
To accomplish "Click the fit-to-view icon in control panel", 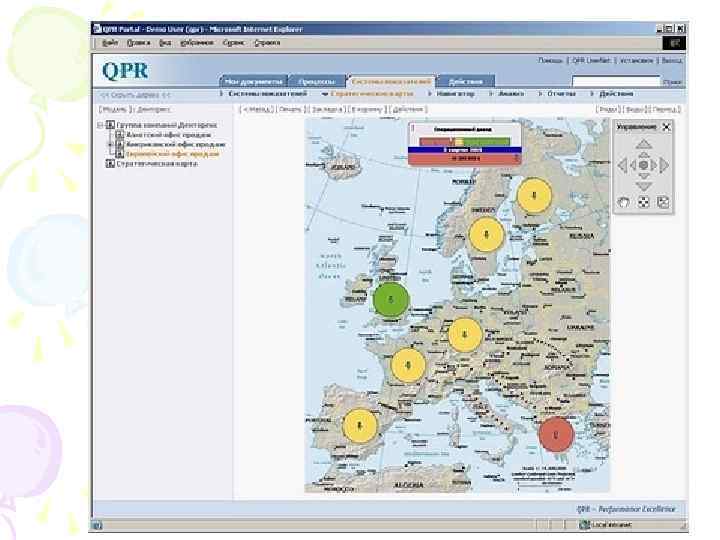I will pos(643,202).
